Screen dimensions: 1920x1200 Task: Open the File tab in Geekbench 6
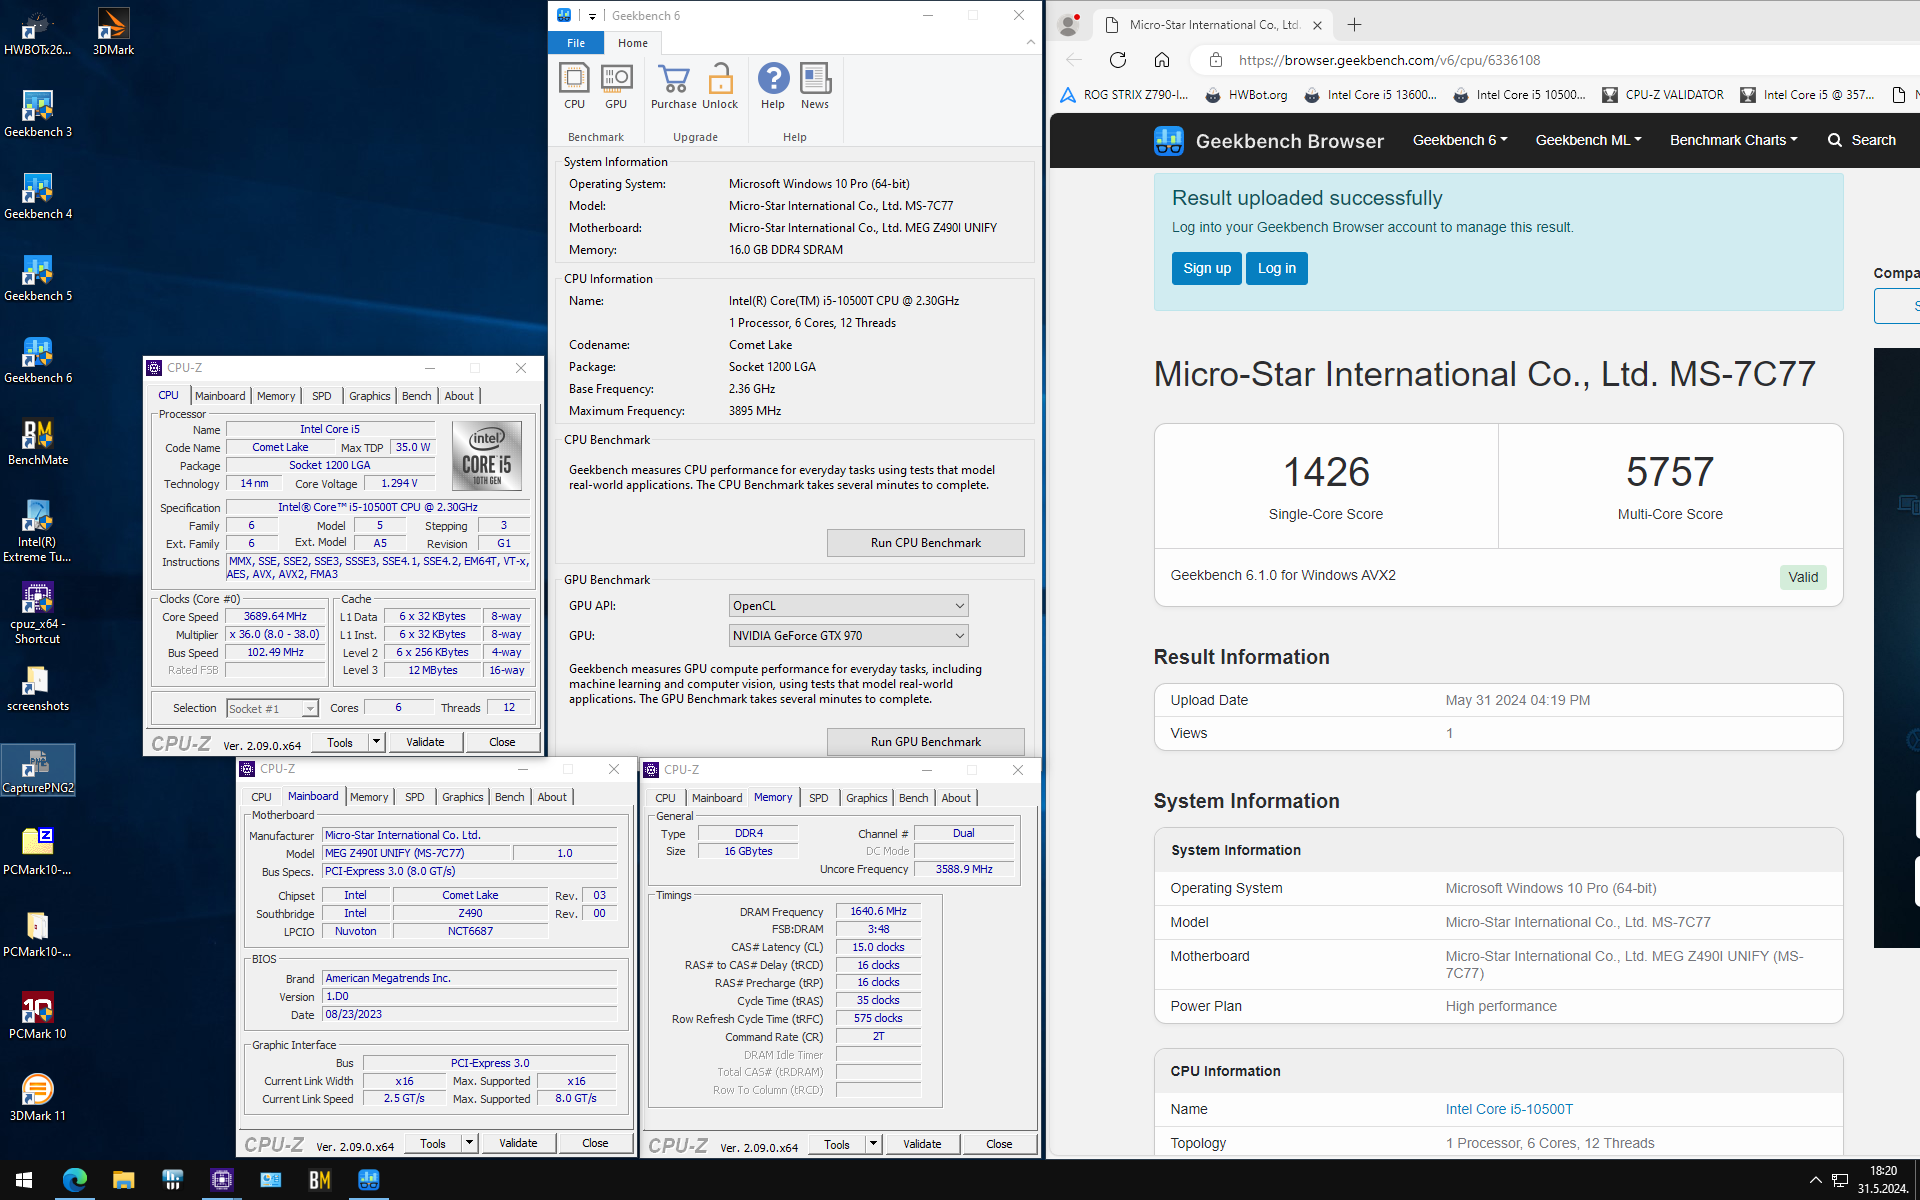click(576, 43)
